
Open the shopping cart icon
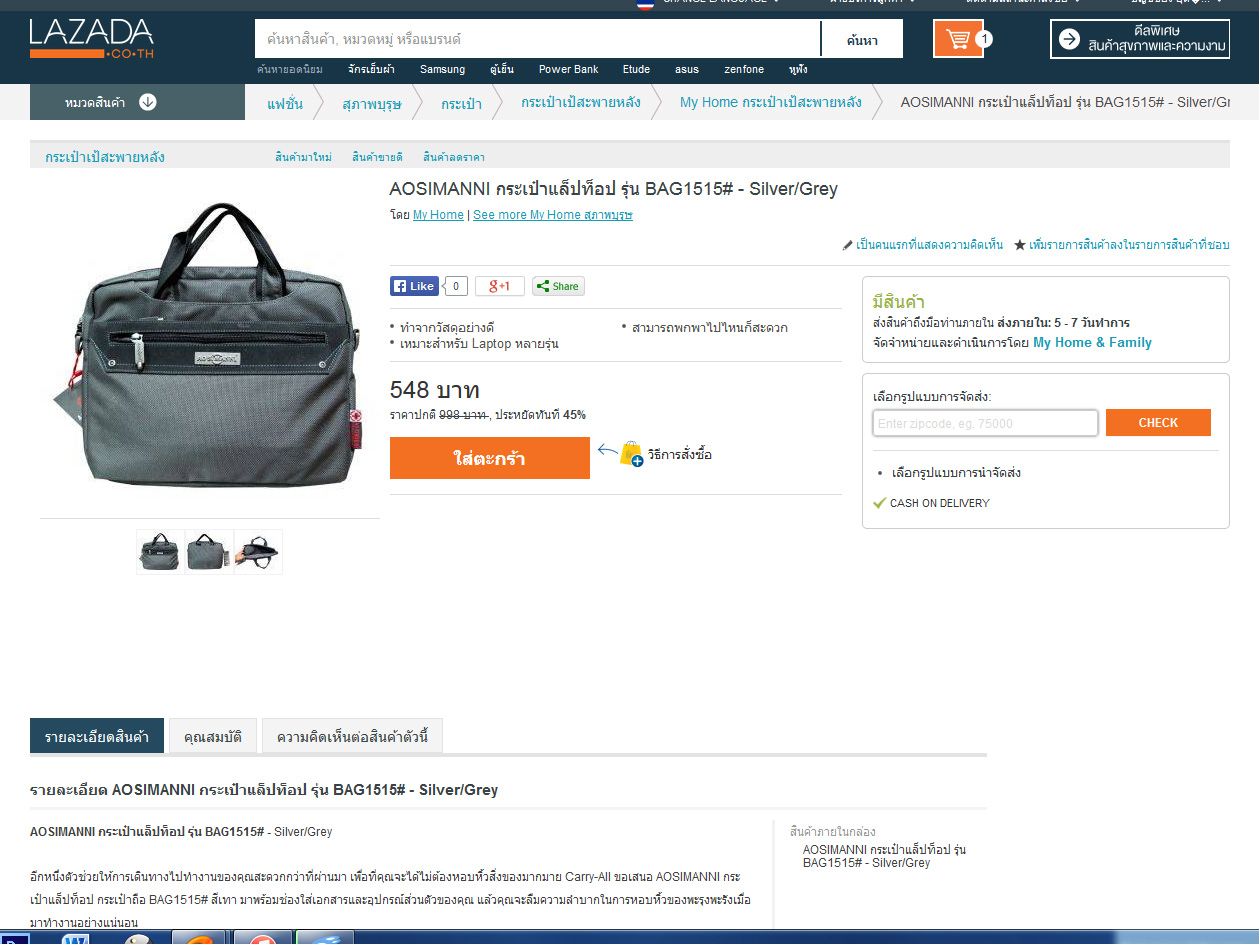[958, 39]
